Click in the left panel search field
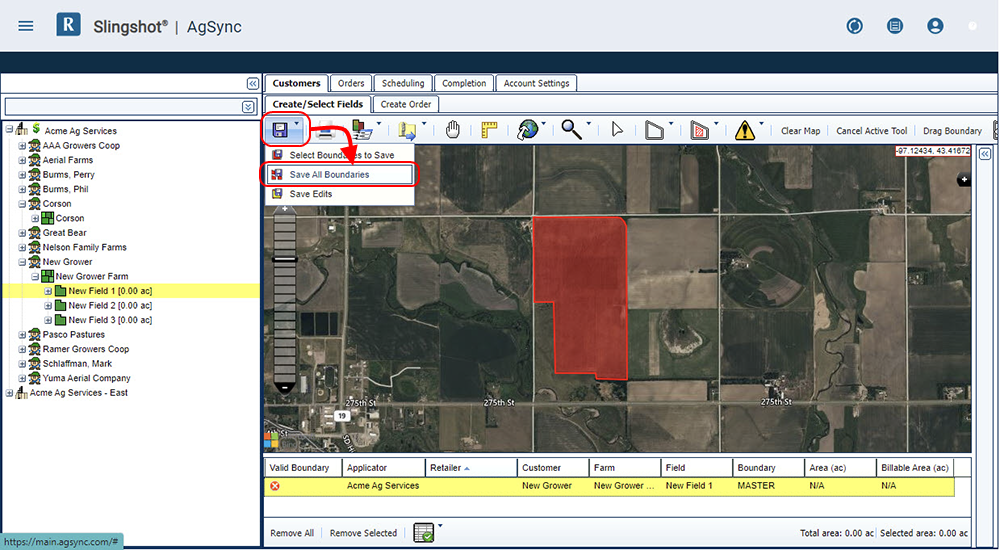The height and width of the screenshot is (550, 1000). [123, 107]
